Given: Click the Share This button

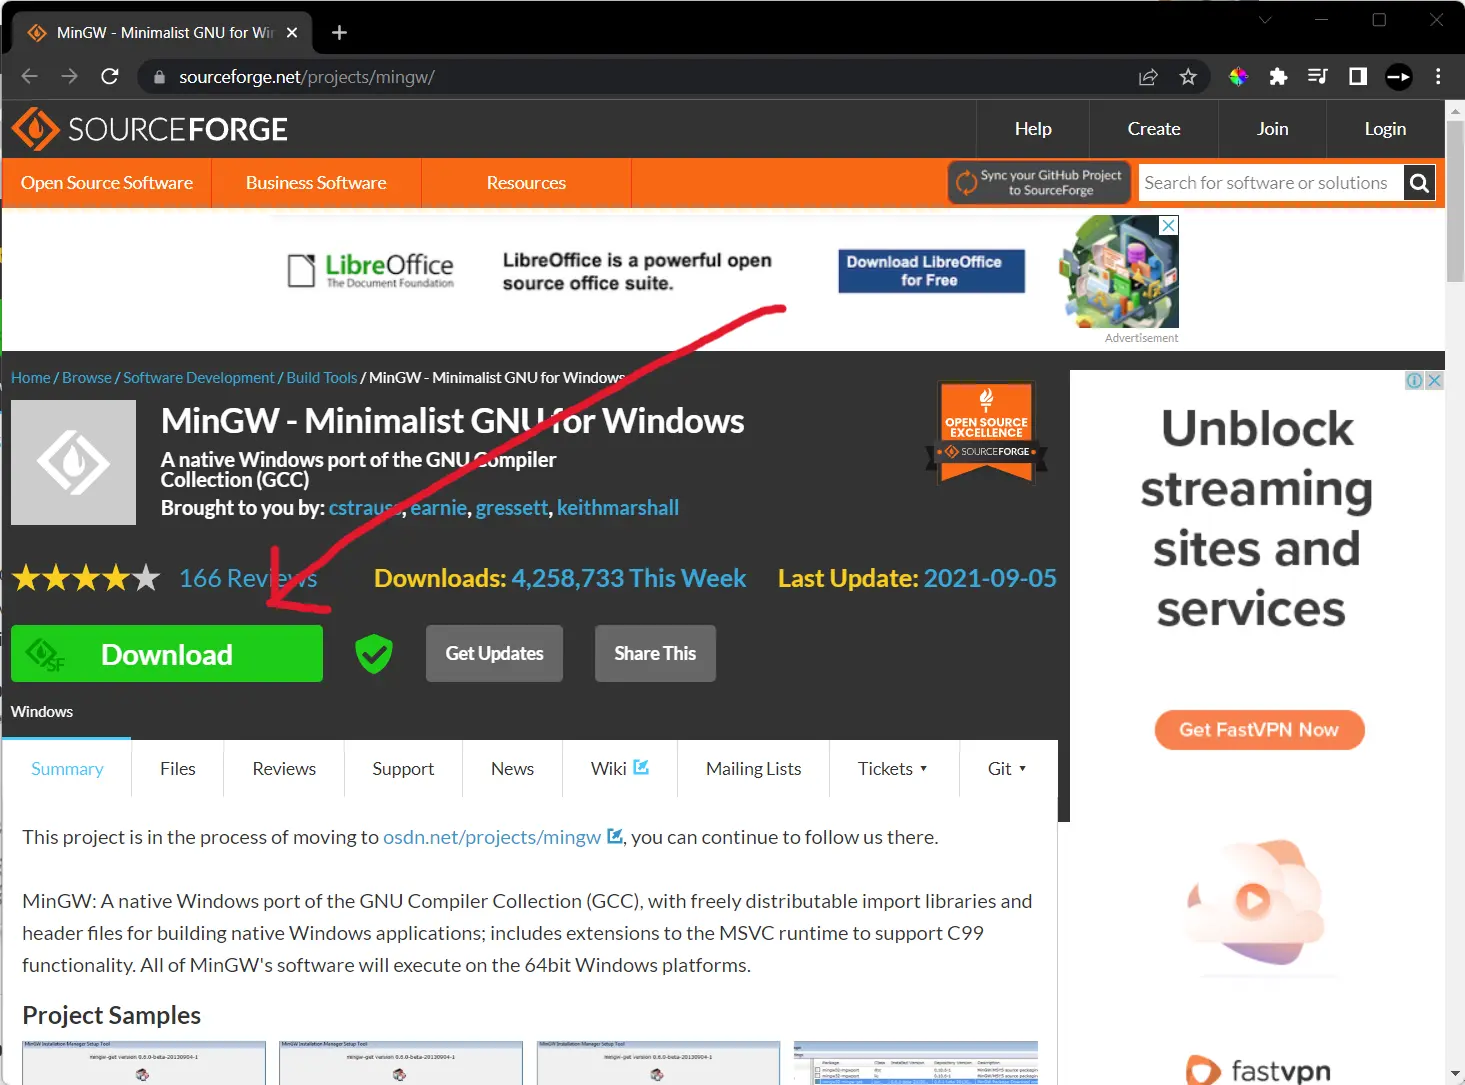Looking at the screenshot, I should pyautogui.click(x=655, y=654).
